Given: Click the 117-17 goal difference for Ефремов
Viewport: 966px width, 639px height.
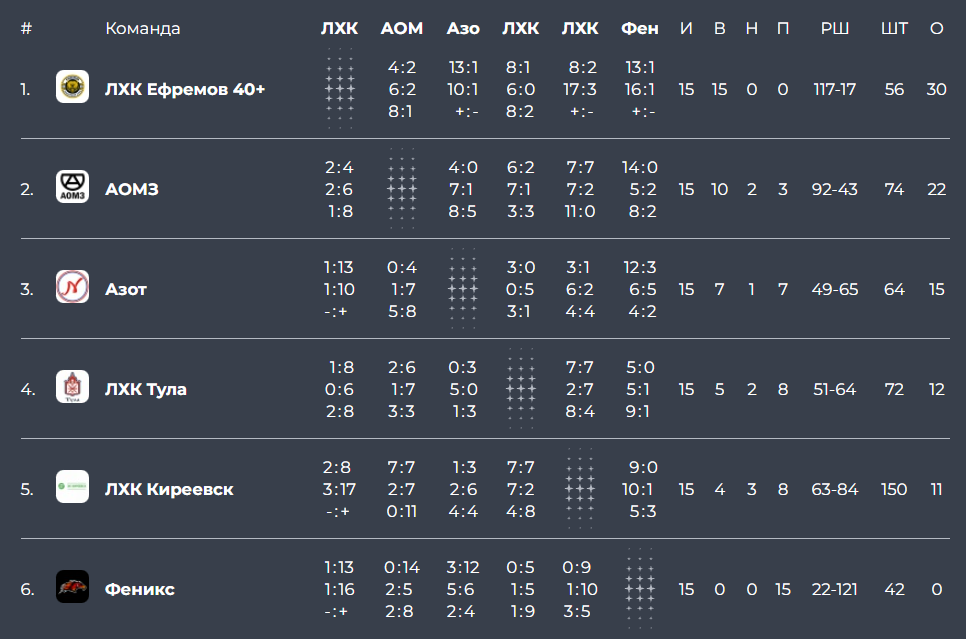Looking at the screenshot, I should tap(835, 89).
